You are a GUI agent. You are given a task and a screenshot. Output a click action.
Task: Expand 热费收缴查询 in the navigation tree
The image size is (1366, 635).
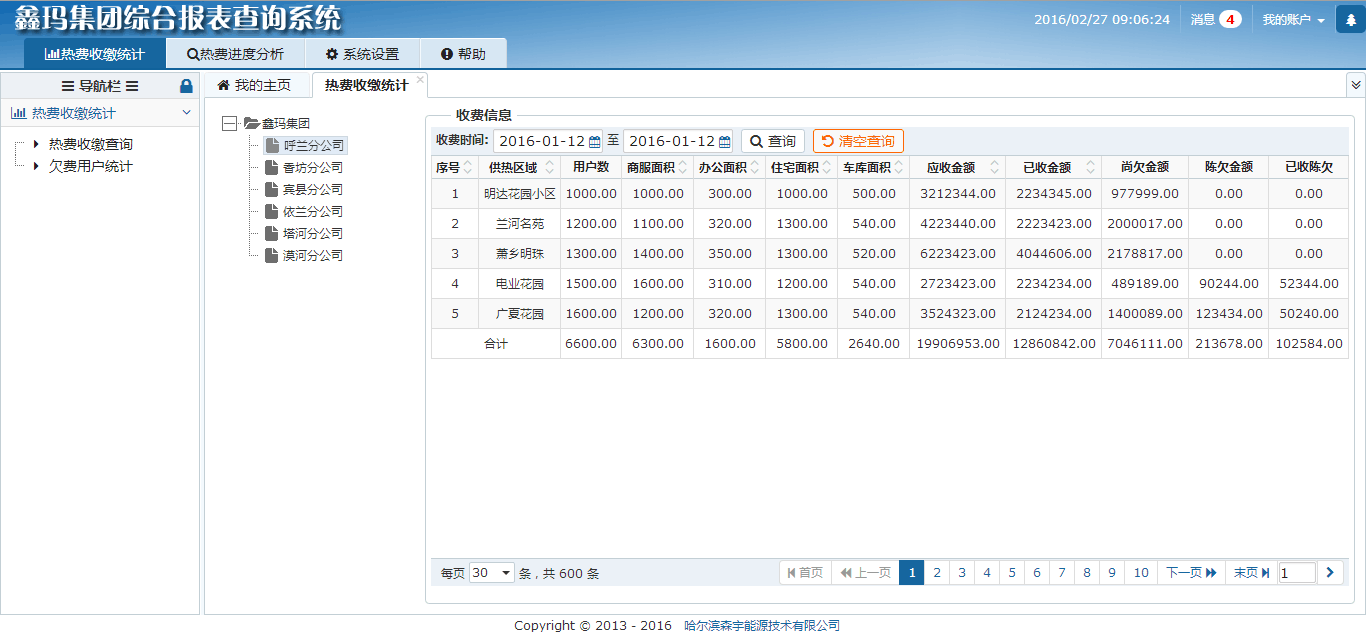tap(36, 144)
